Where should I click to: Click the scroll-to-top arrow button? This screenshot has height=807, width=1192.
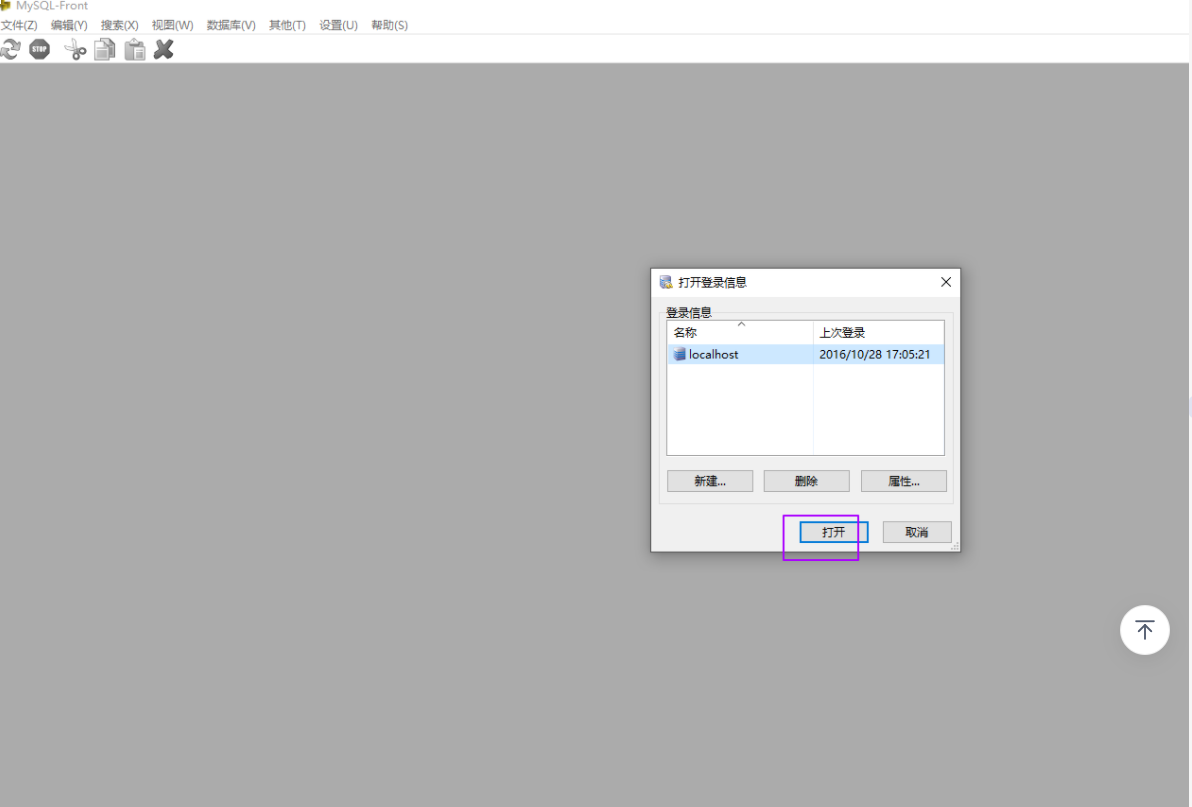[x=1144, y=630]
